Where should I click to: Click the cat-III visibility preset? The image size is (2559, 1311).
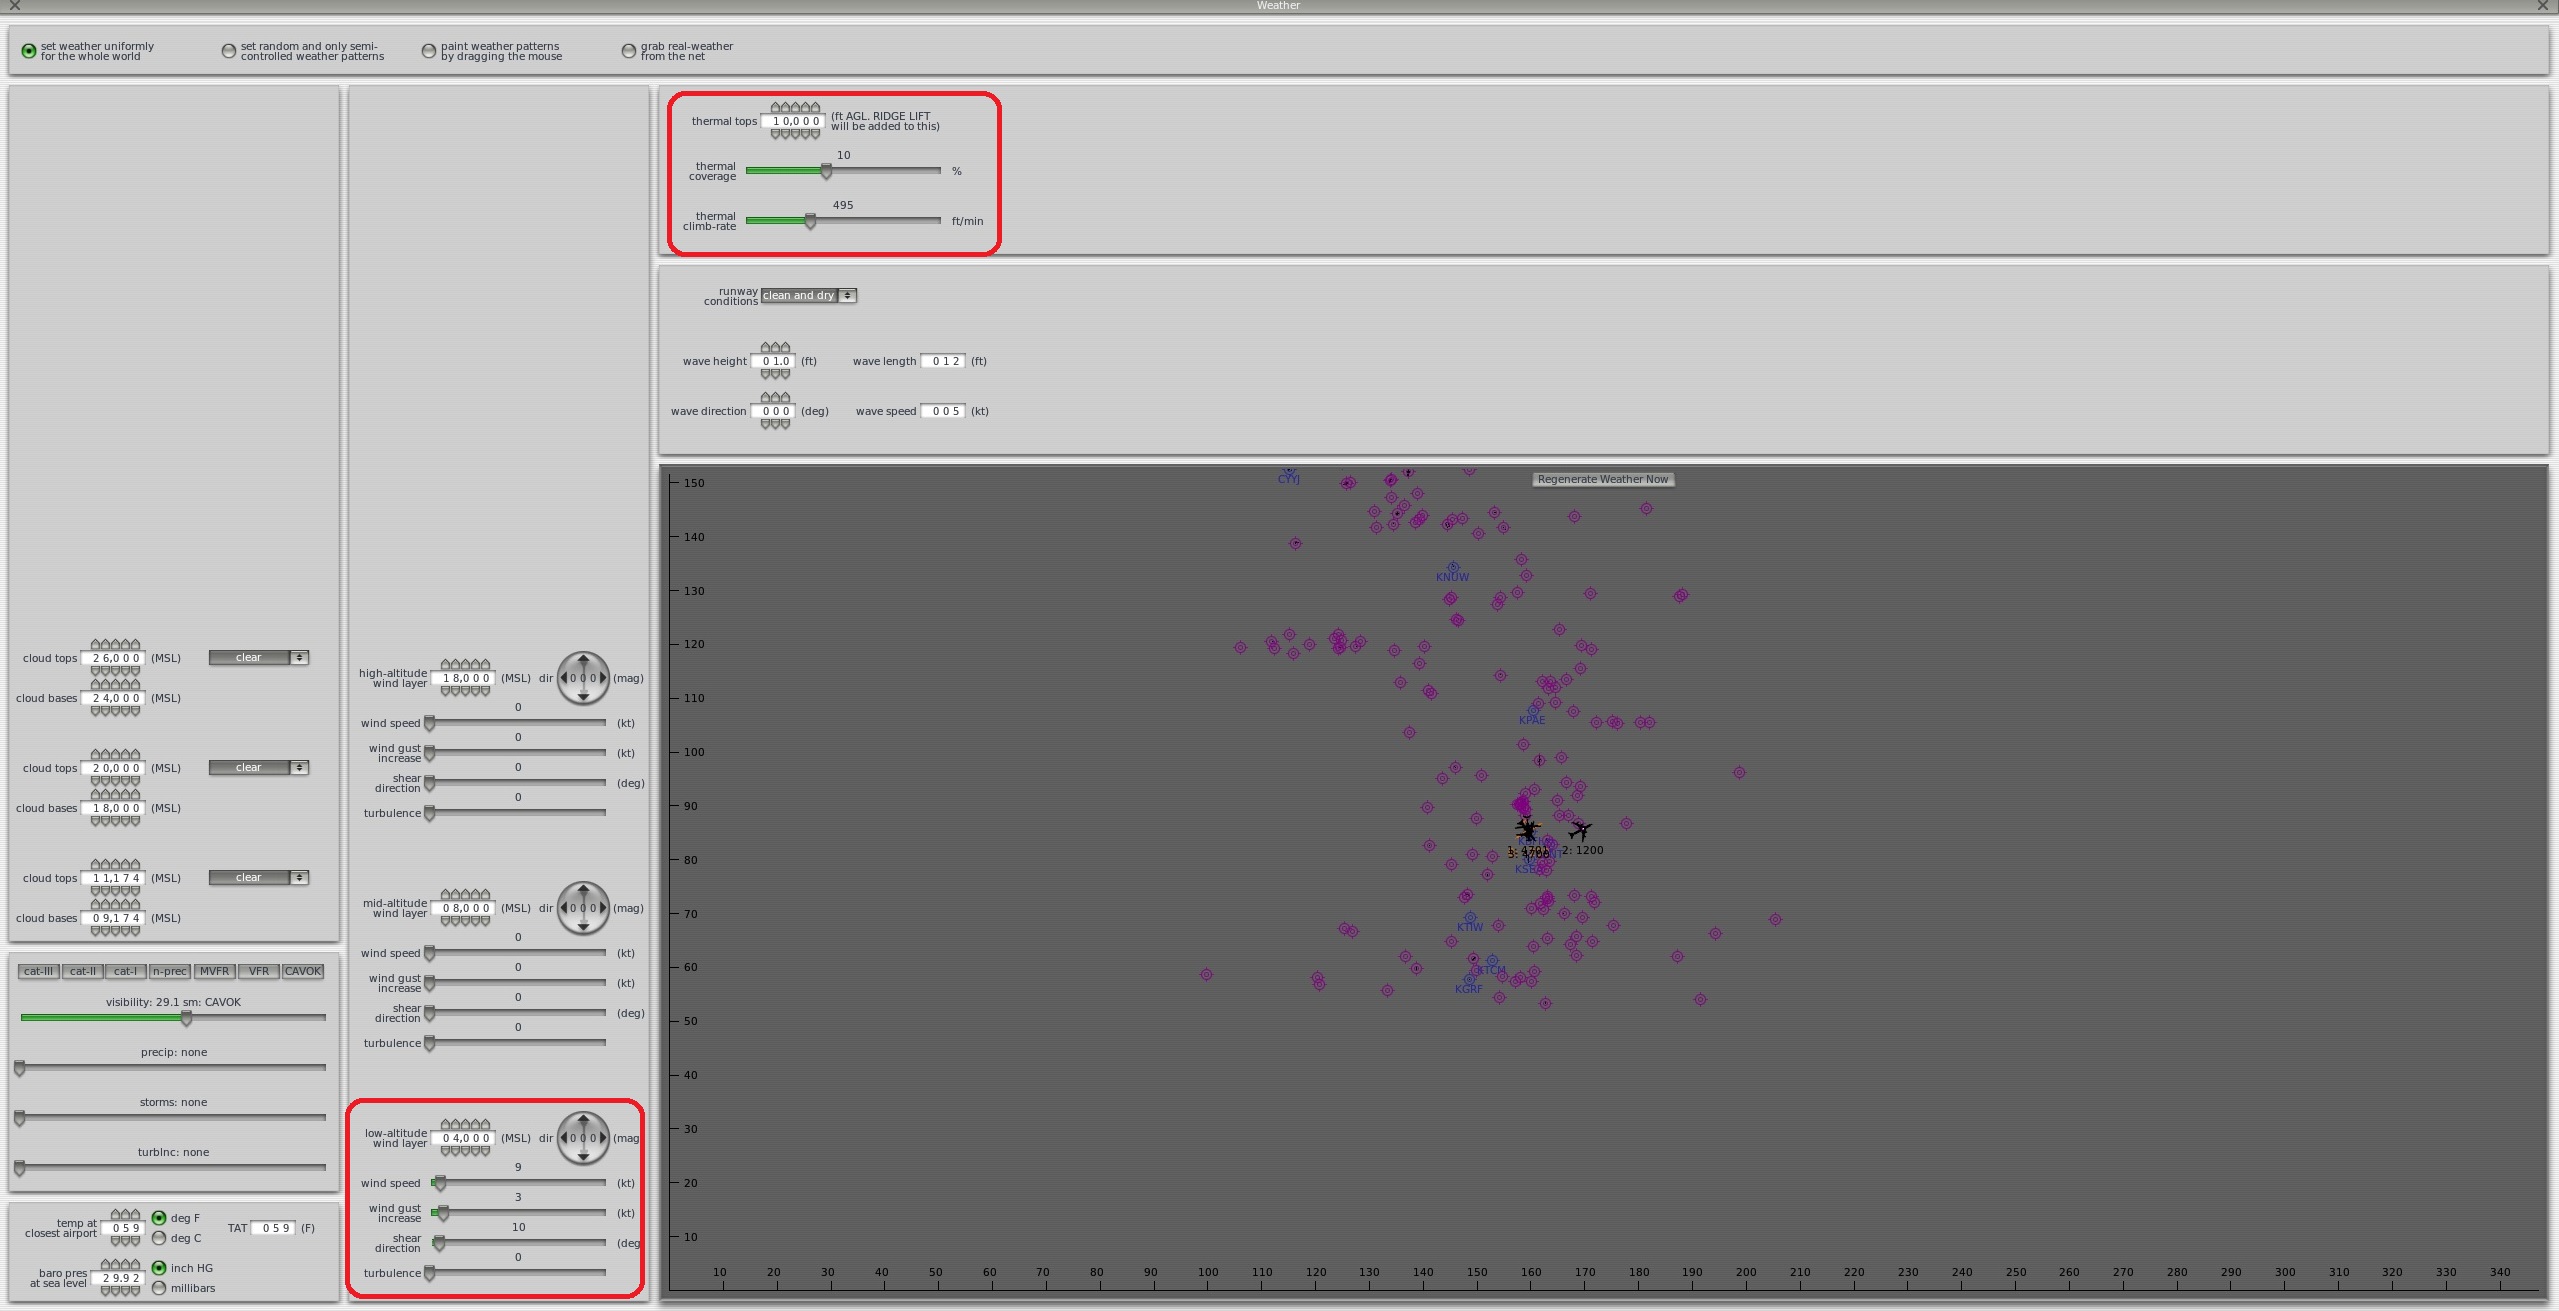coord(38,971)
